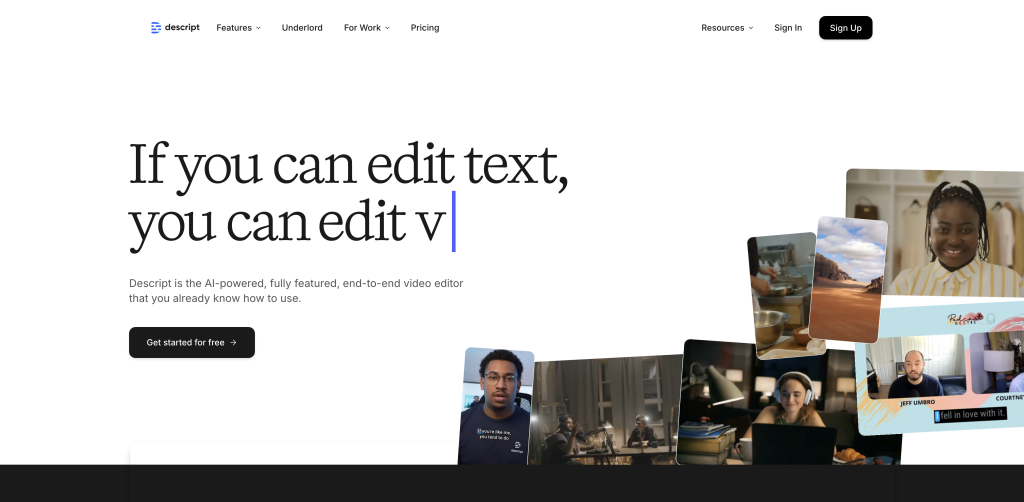1024x502 pixels.
Task: Open the podcast studio video thumbnail
Action: point(605,411)
